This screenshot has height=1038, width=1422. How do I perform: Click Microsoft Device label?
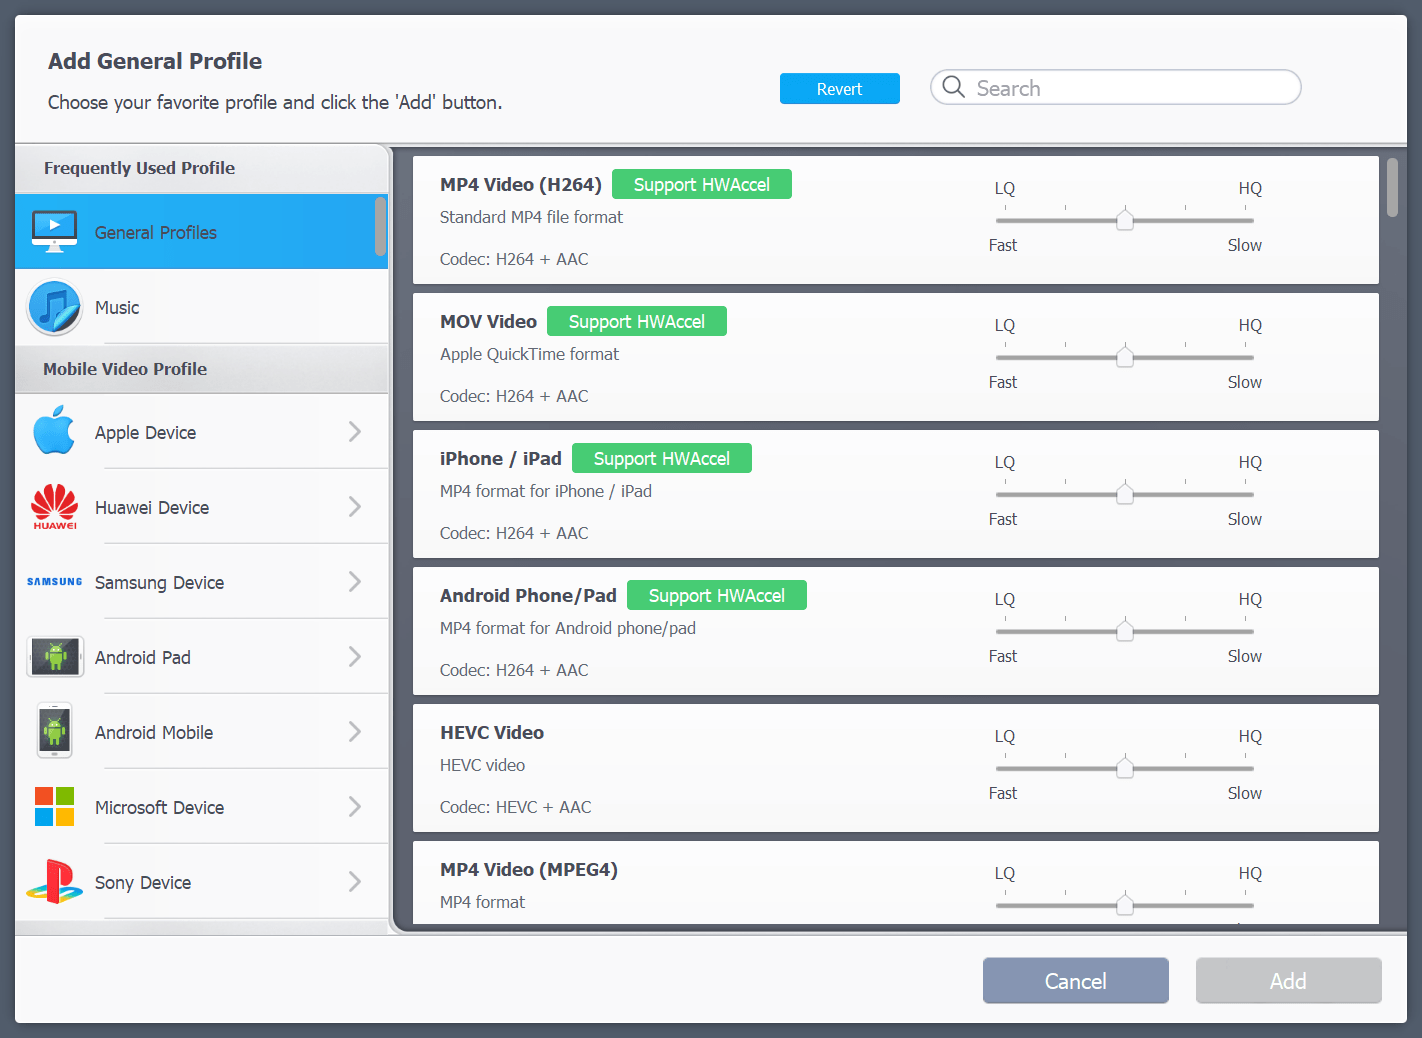(159, 807)
